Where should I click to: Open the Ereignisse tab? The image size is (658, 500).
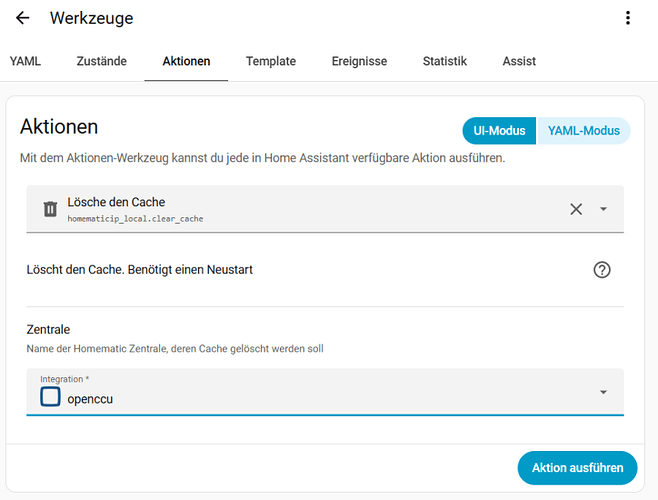tap(359, 61)
